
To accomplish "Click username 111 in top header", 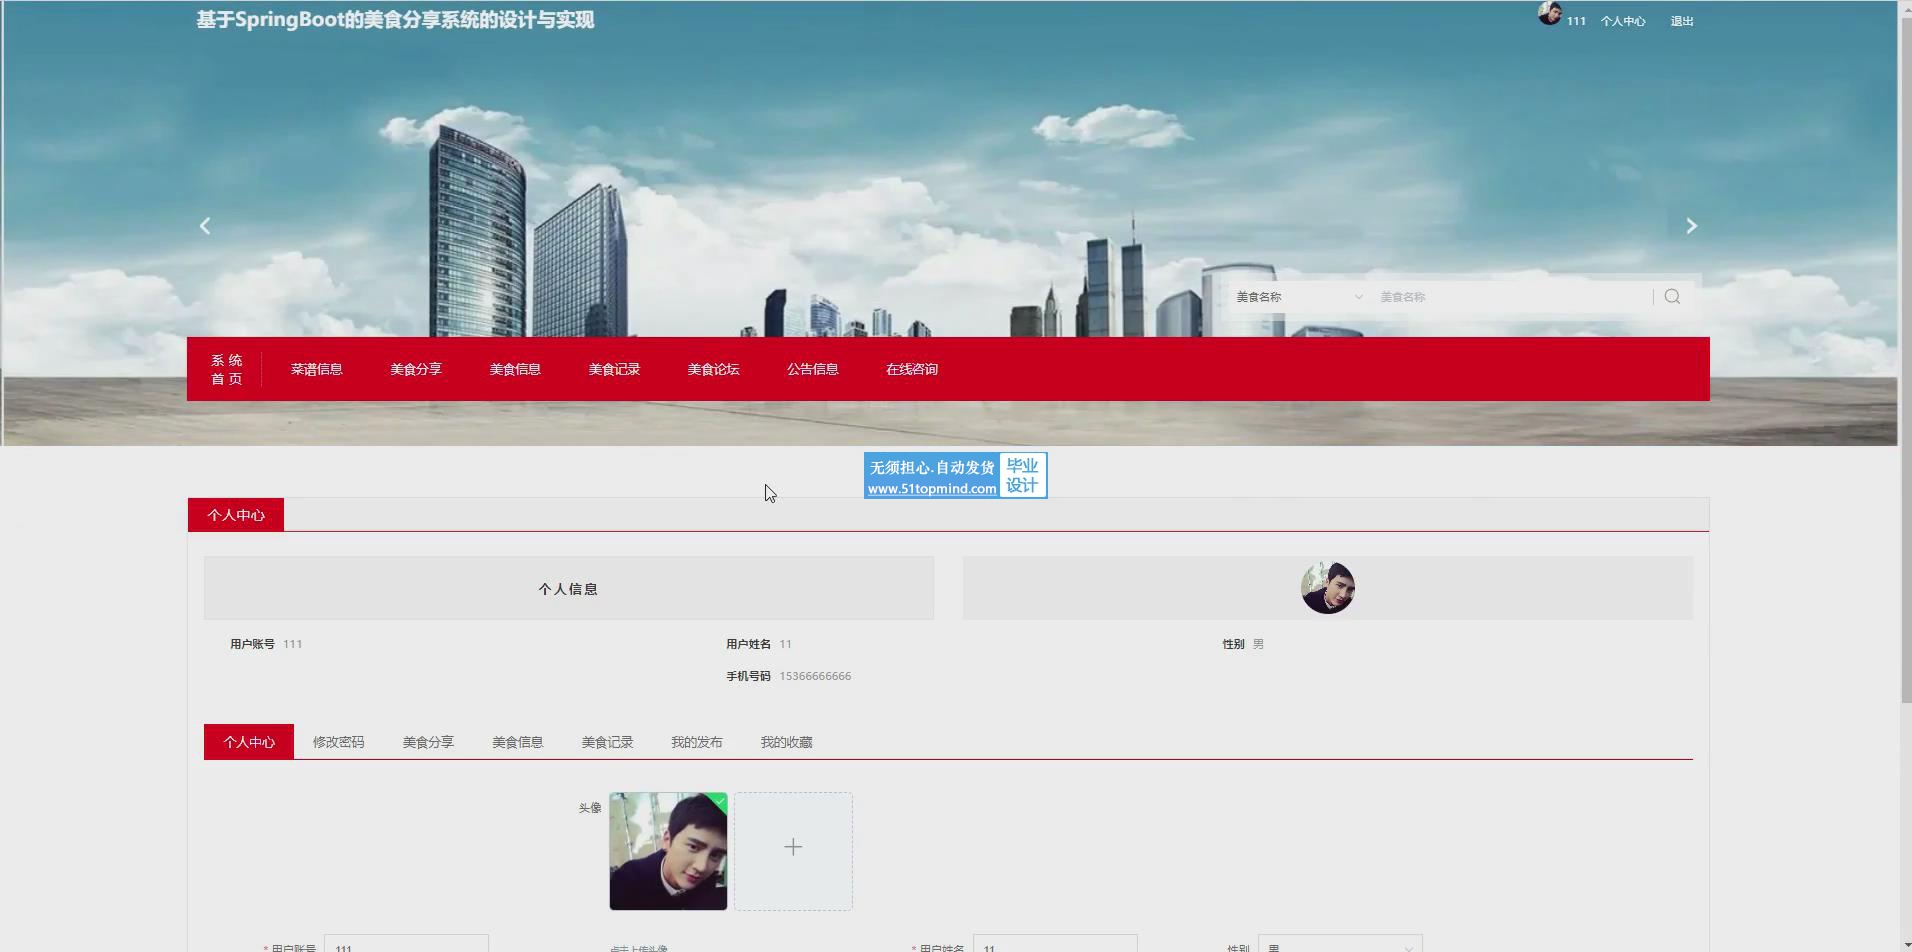I will tap(1576, 21).
